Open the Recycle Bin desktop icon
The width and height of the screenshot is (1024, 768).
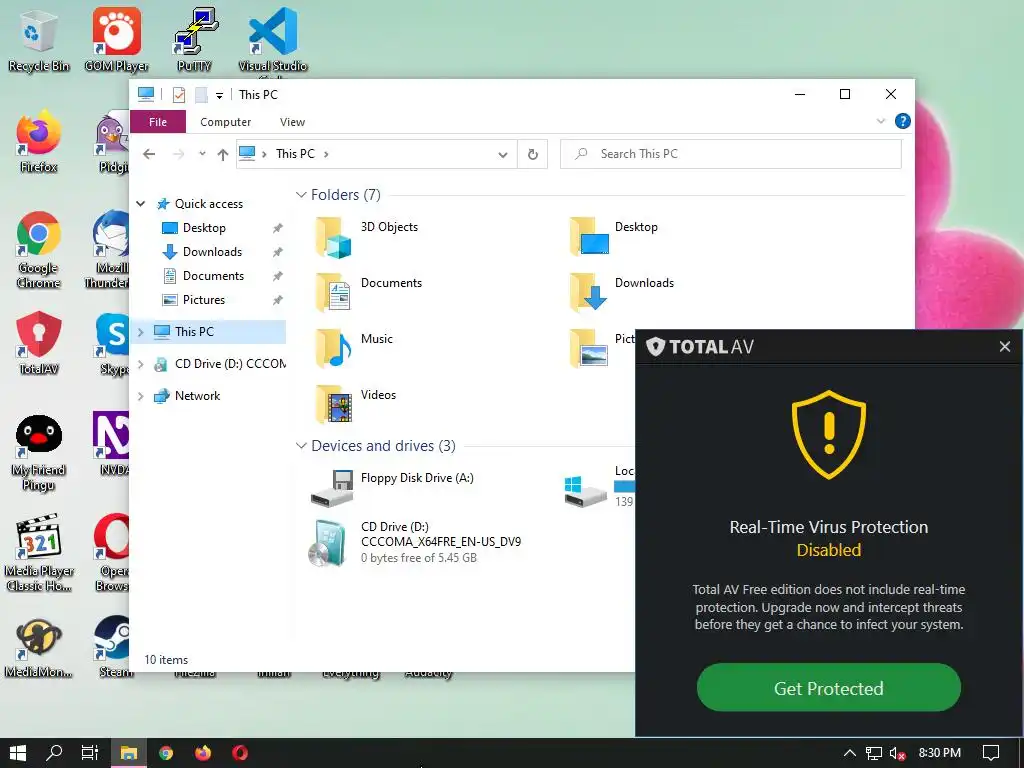point(39,39)
